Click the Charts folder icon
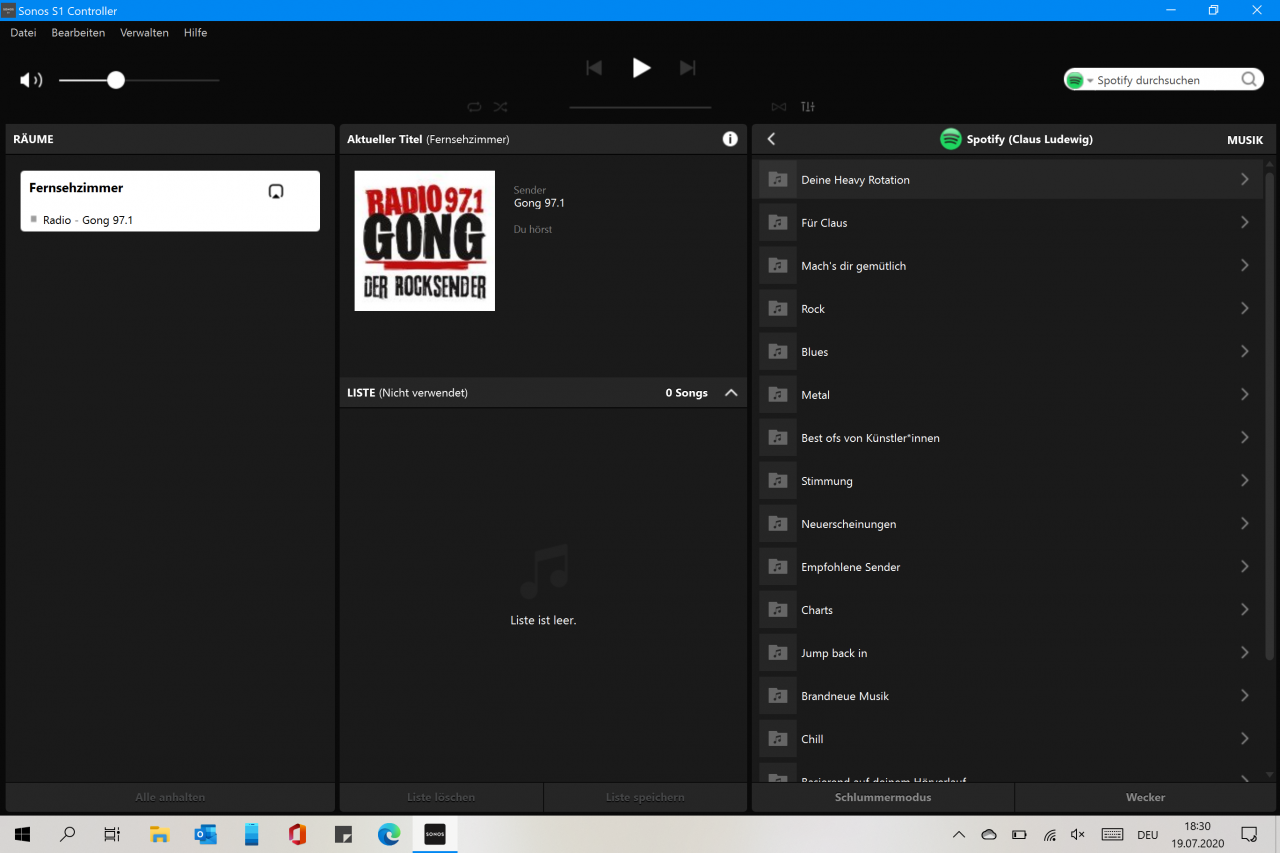 tap(778, 610)
